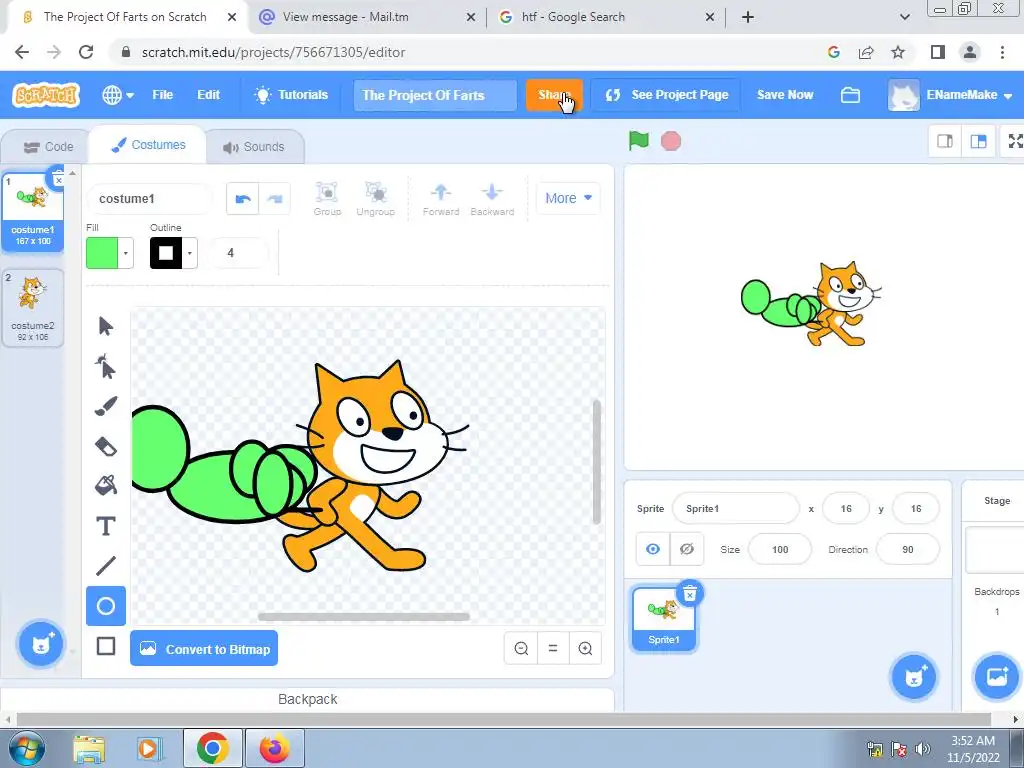Delete costume1 with its trash icon
The image size is (1024, 768).
58,178
